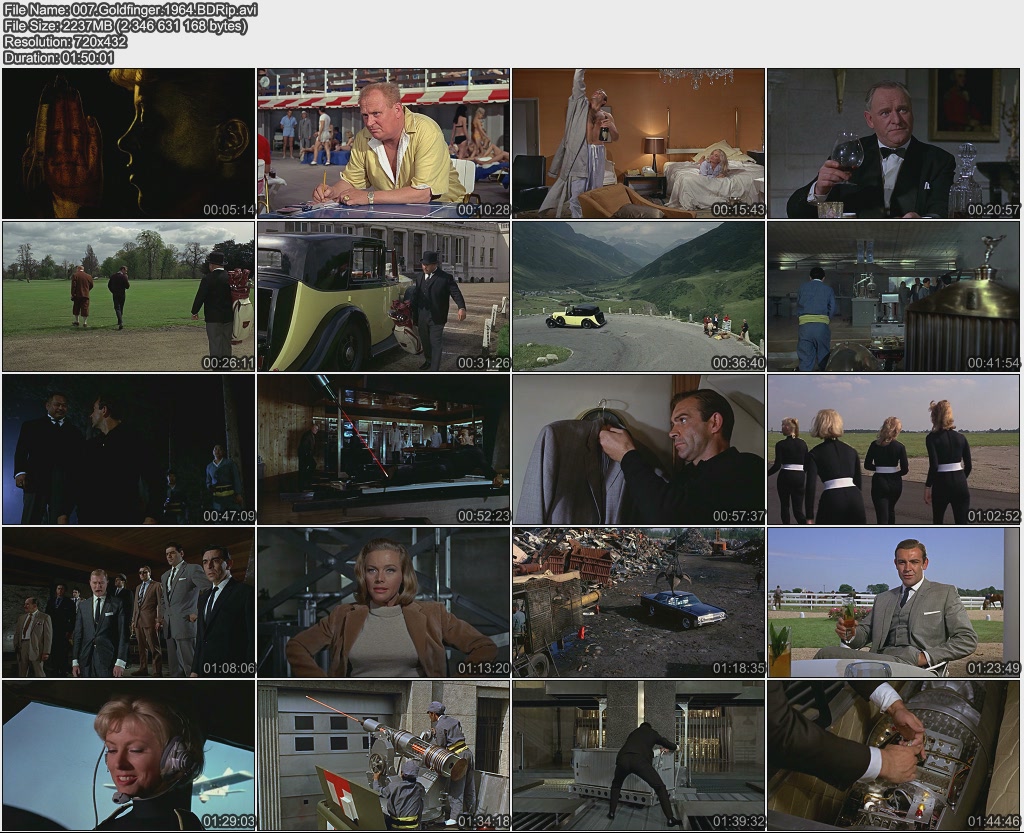
Task: Open the scrapyard blue car thumbnail at 01:18:35
Action: tap(639, 602)
